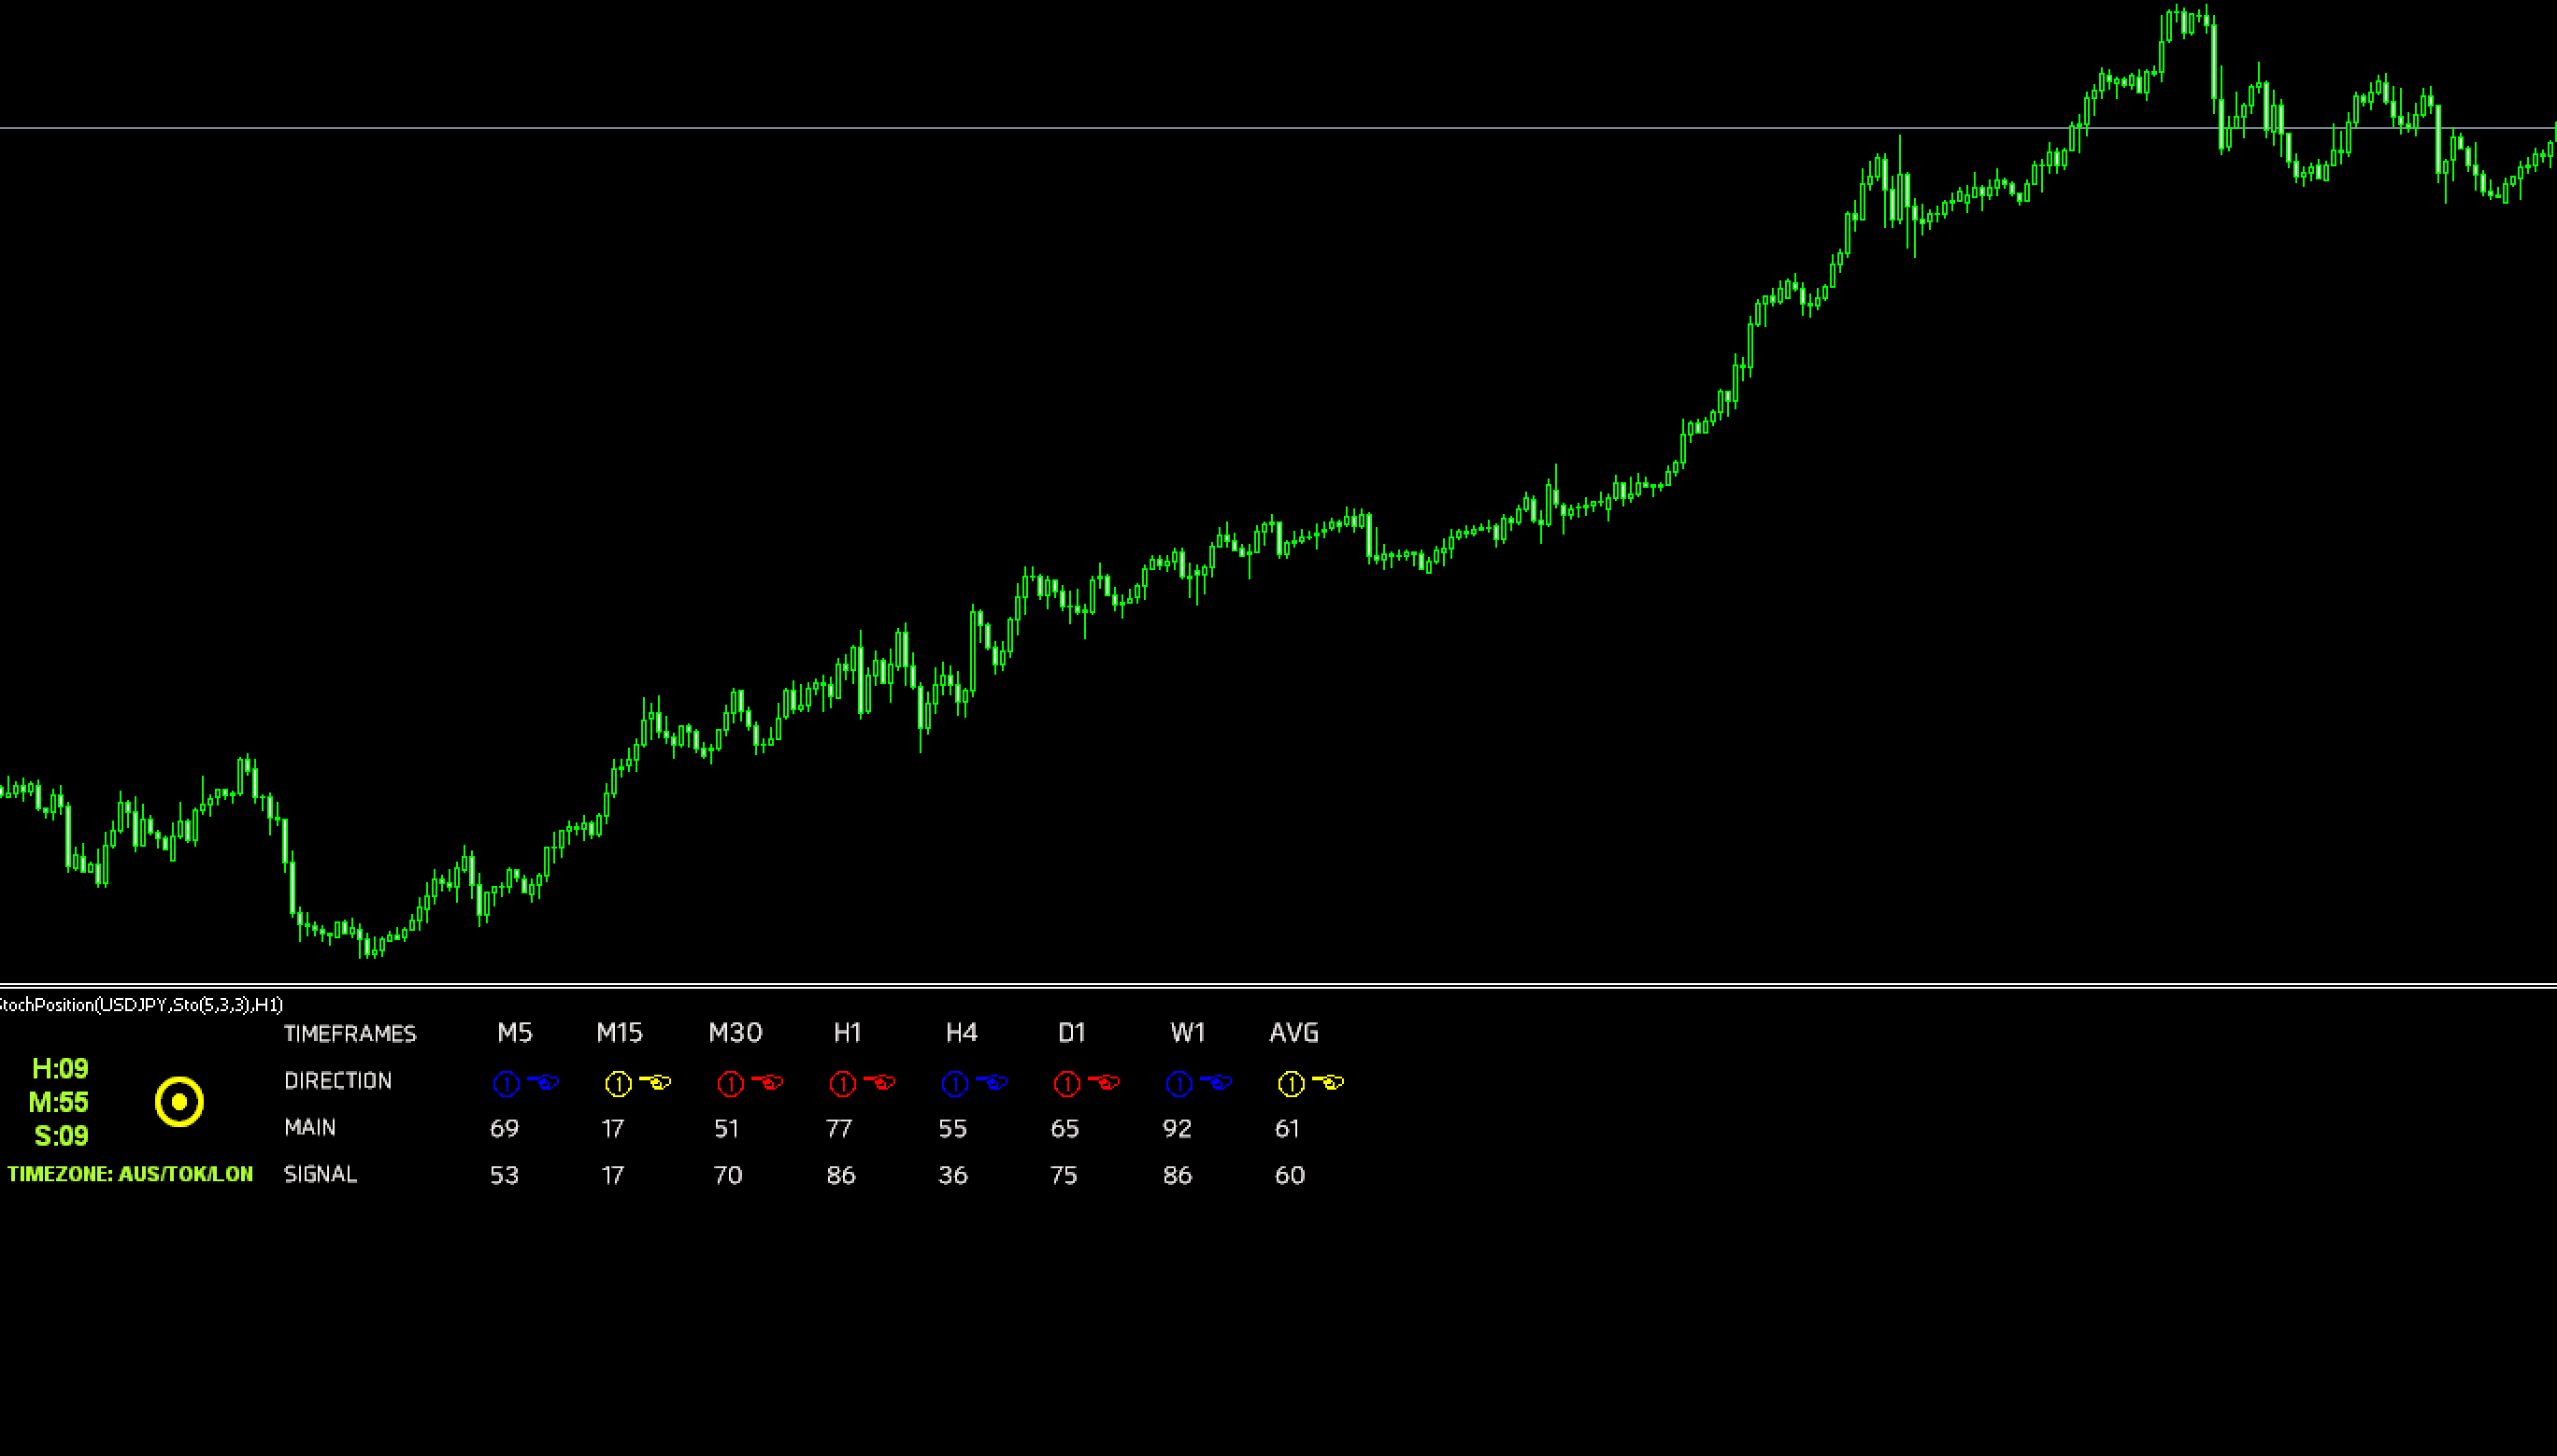Image resolution: width=2557 pixels, height=1456 pixels.
Task: Click the M5 main value 69
Action: pyautogui.click(x=505, y=1129)
